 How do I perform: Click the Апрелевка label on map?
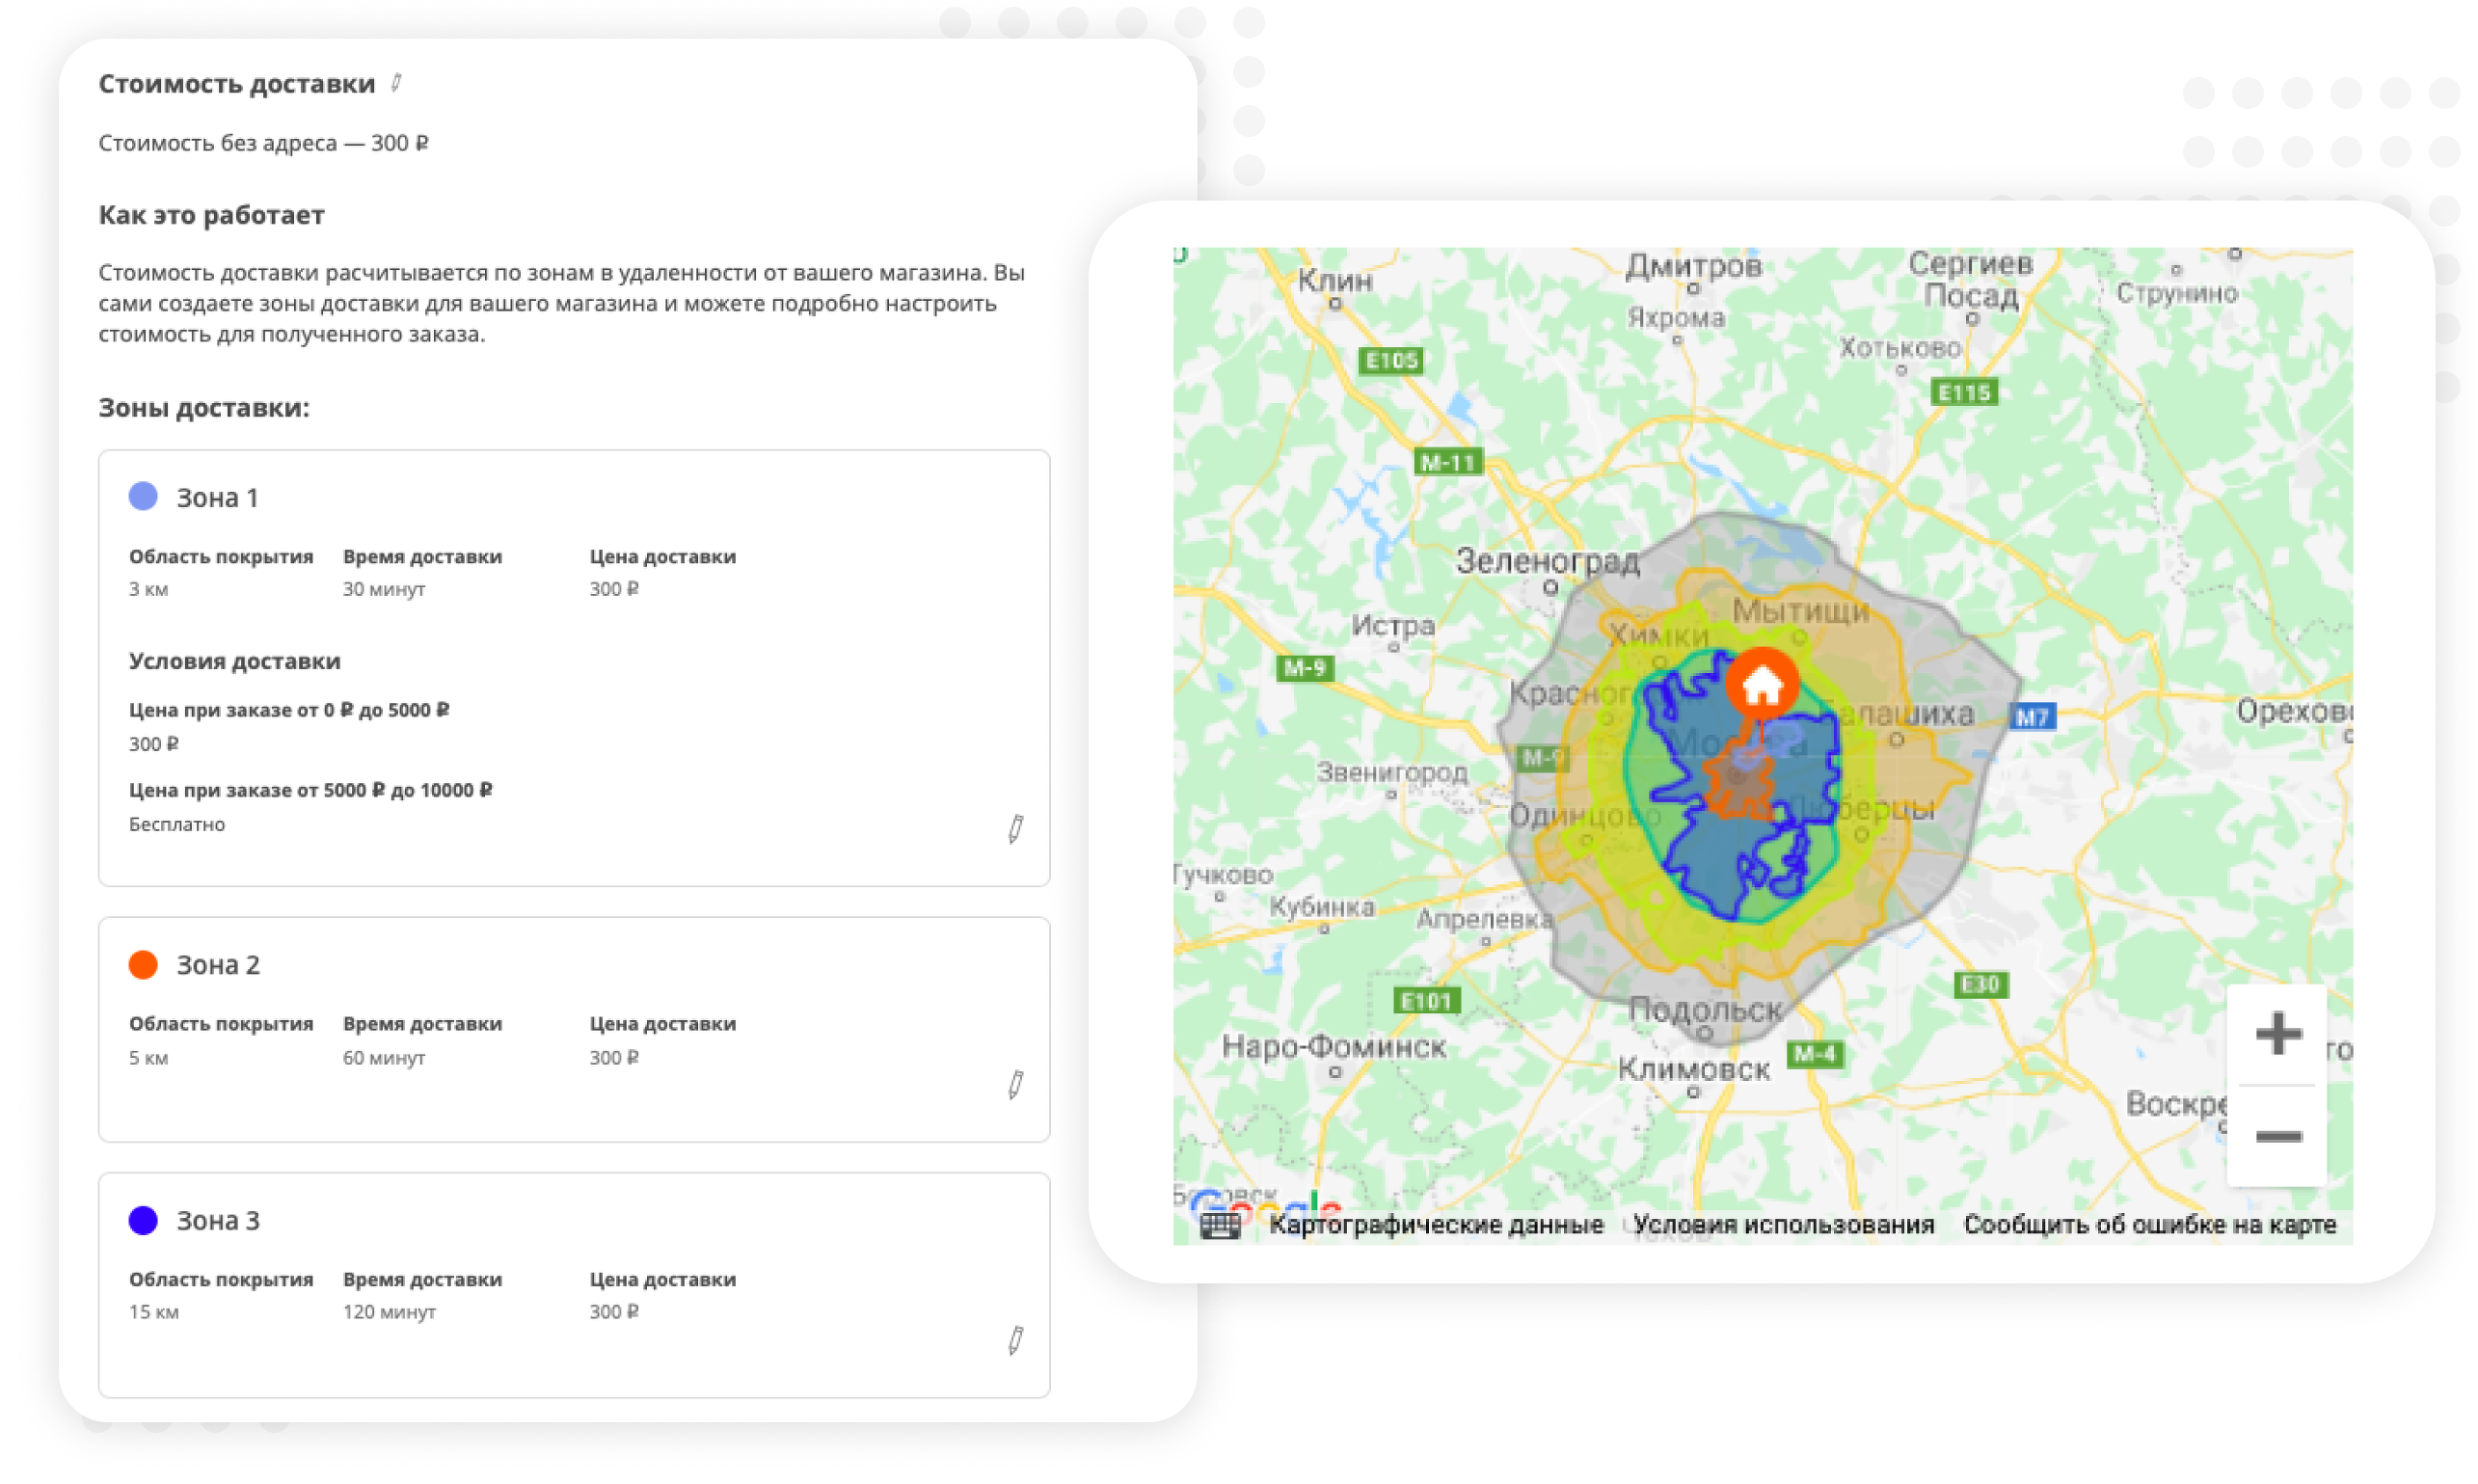click(x=1485, y=919)
